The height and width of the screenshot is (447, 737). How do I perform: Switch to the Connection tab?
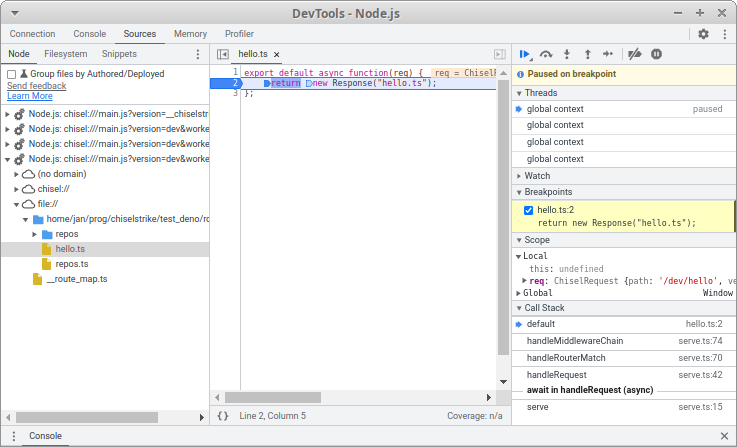pos(32,34)
